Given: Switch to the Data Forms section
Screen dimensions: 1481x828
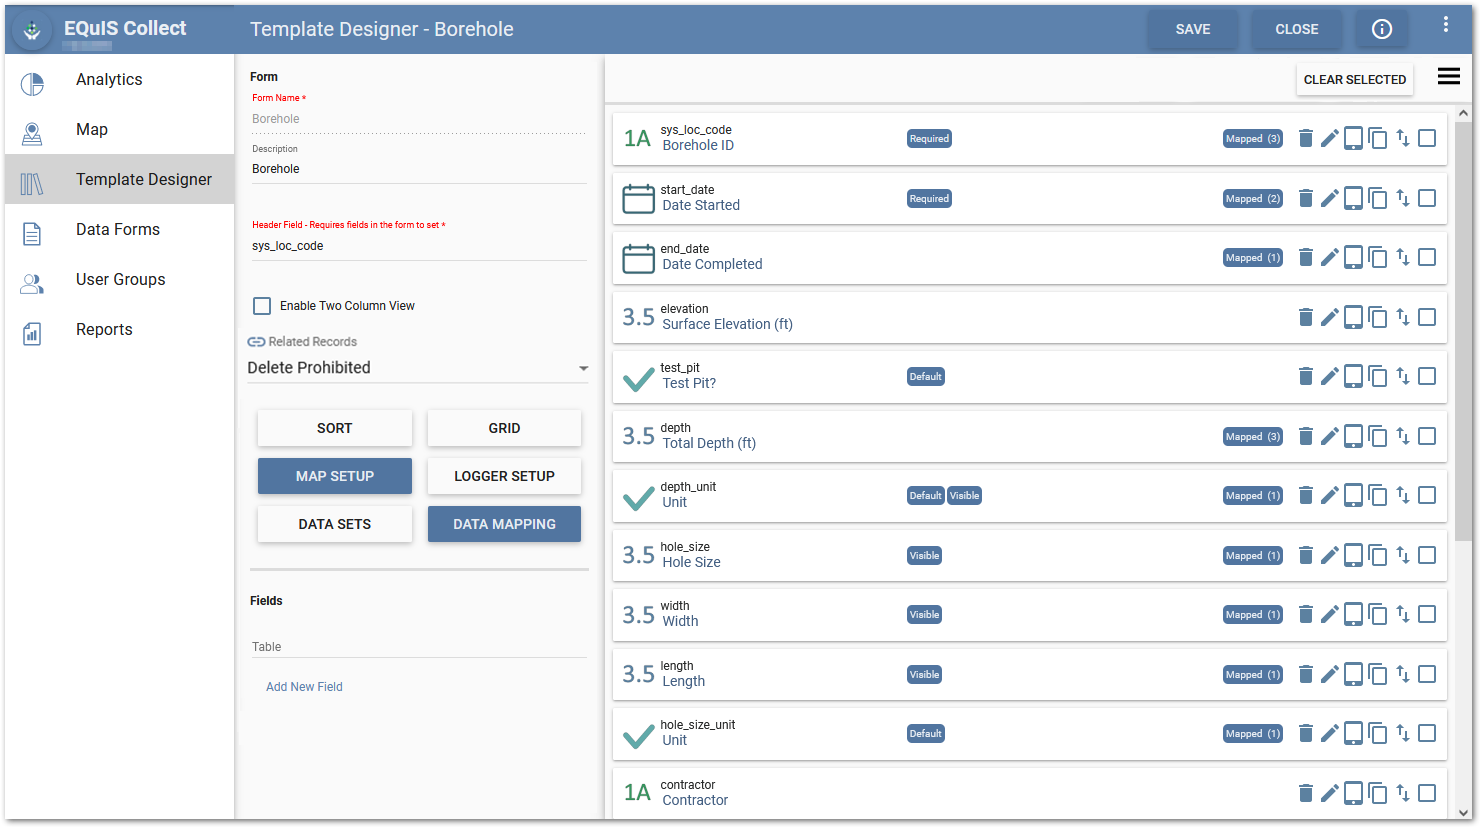Looking at the screenshot, I should 117,229.
